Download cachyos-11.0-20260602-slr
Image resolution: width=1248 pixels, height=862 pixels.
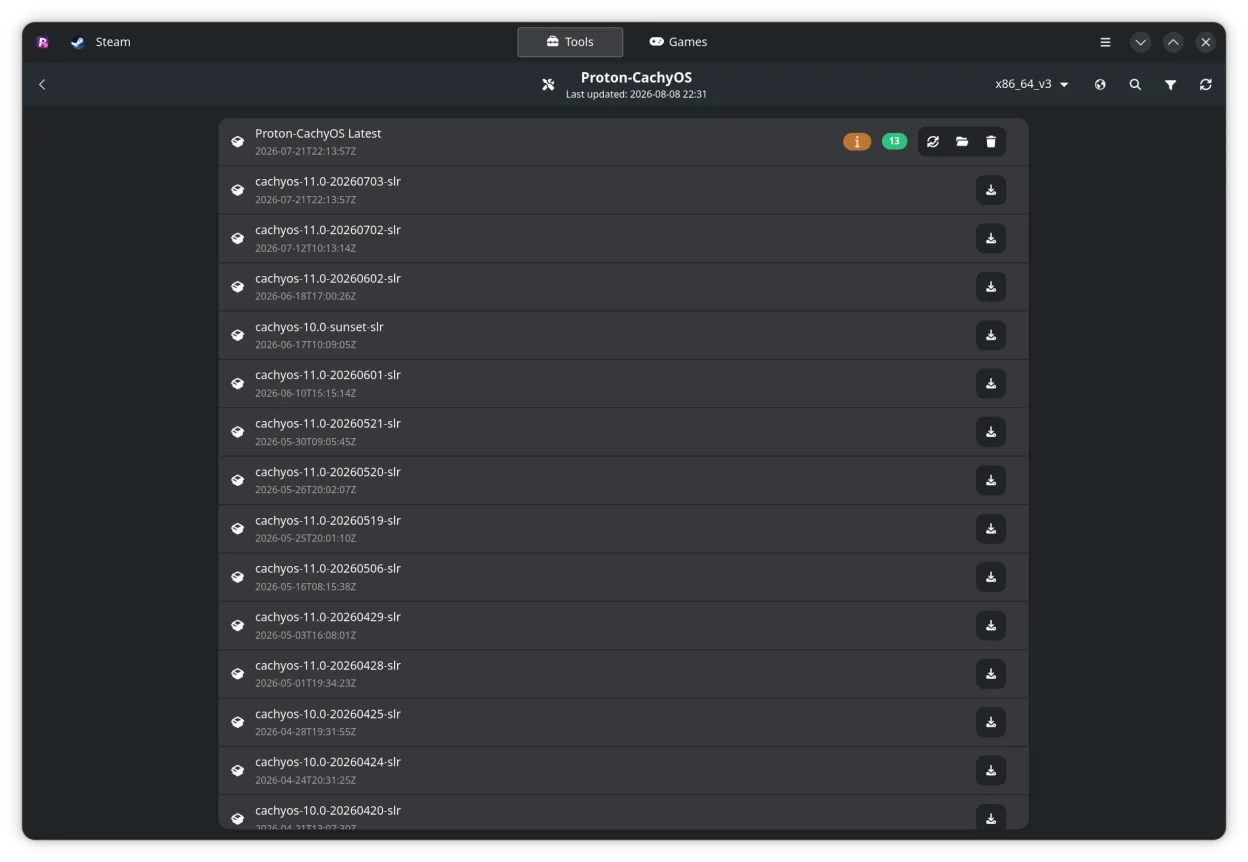pyautogui.click(x=991, y=287)
